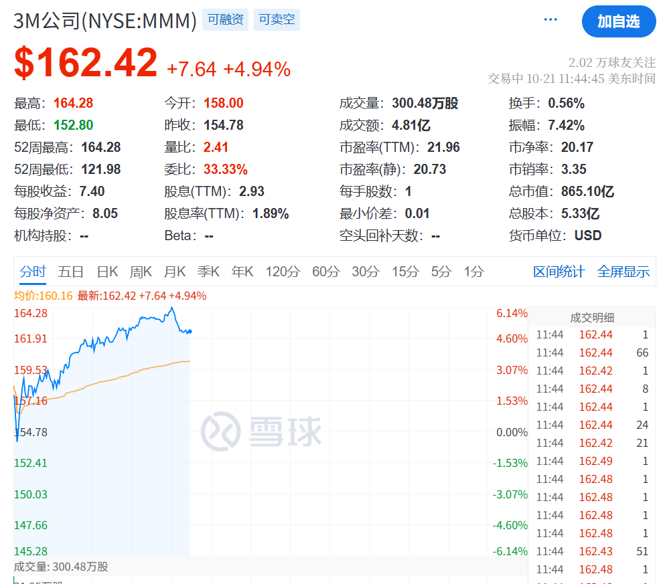Screen dimensions: 667x584
Task: Enter 全屏显示 fullscreen mode
Action: [623, 271]
